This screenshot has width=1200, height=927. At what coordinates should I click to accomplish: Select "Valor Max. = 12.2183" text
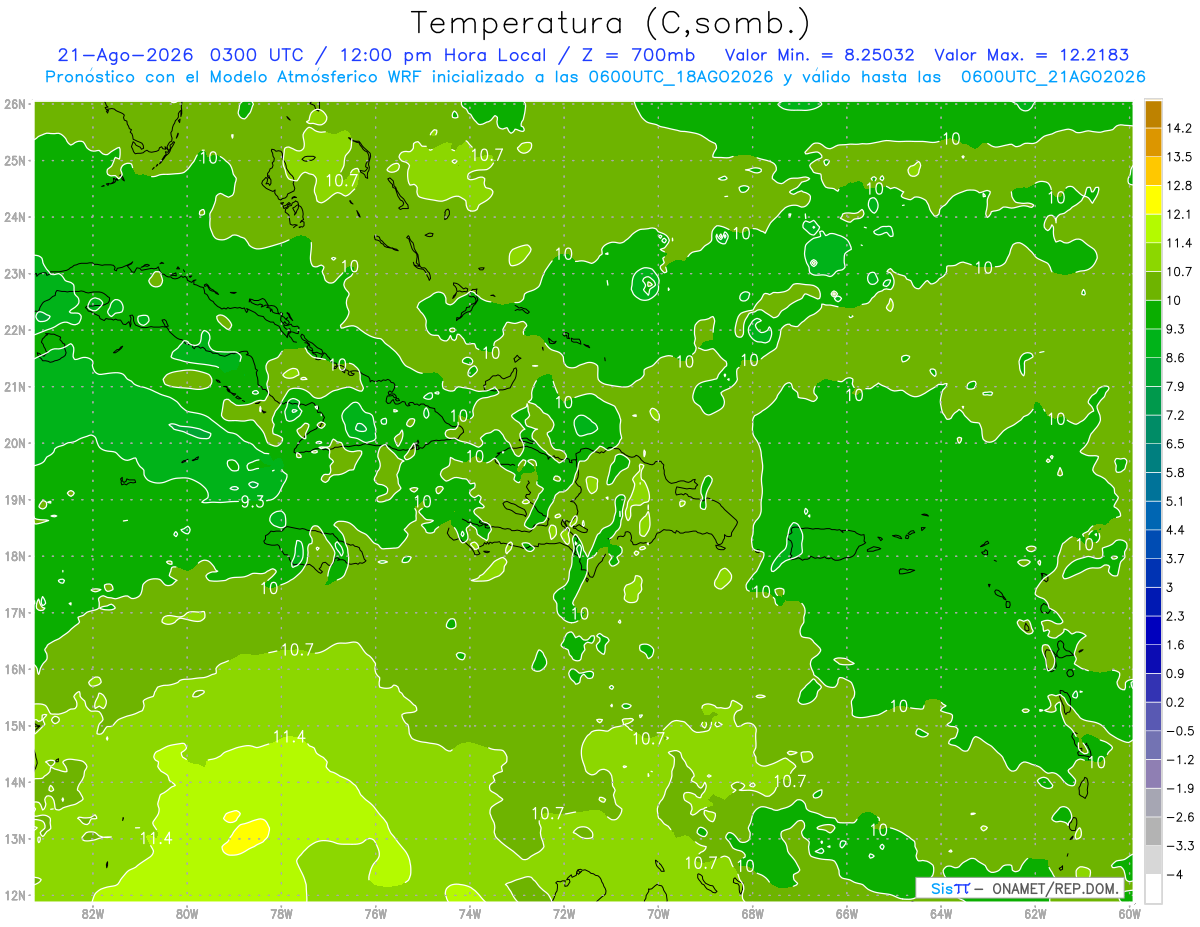(1032, 54)
